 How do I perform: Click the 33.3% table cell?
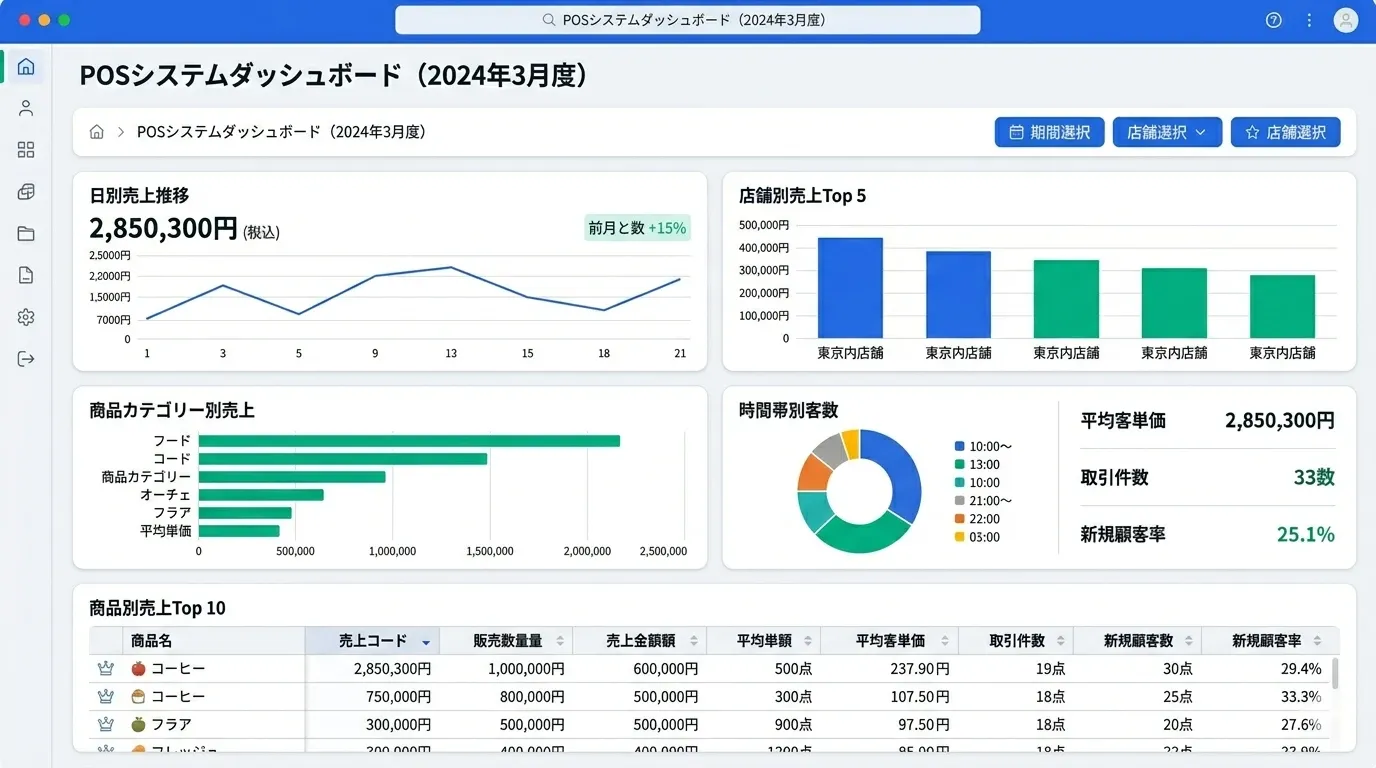[x=1300, y=697]
